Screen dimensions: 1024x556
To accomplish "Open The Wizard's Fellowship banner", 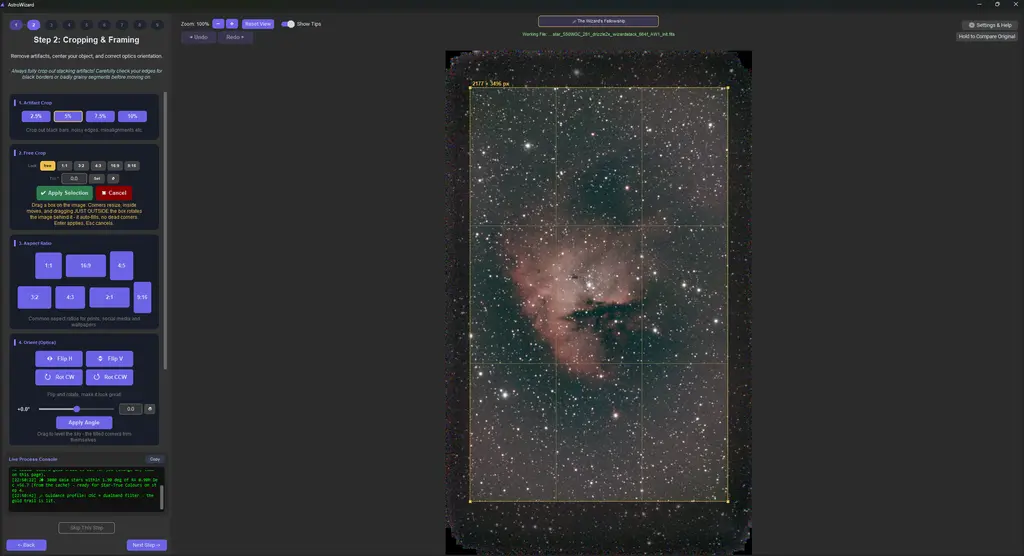I will point(598,21).
